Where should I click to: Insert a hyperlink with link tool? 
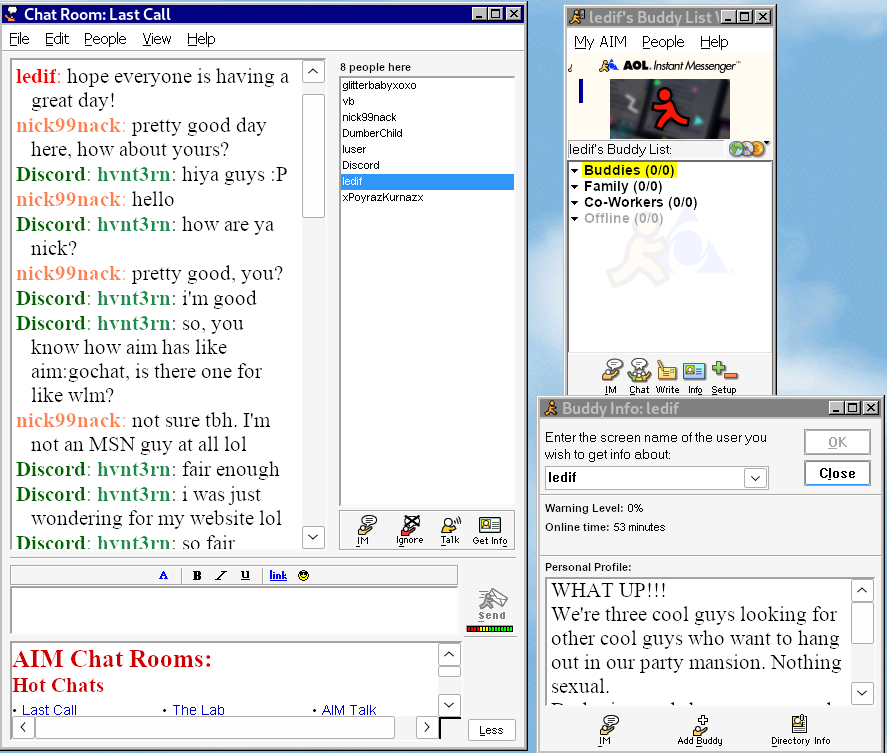pos(278,575)
